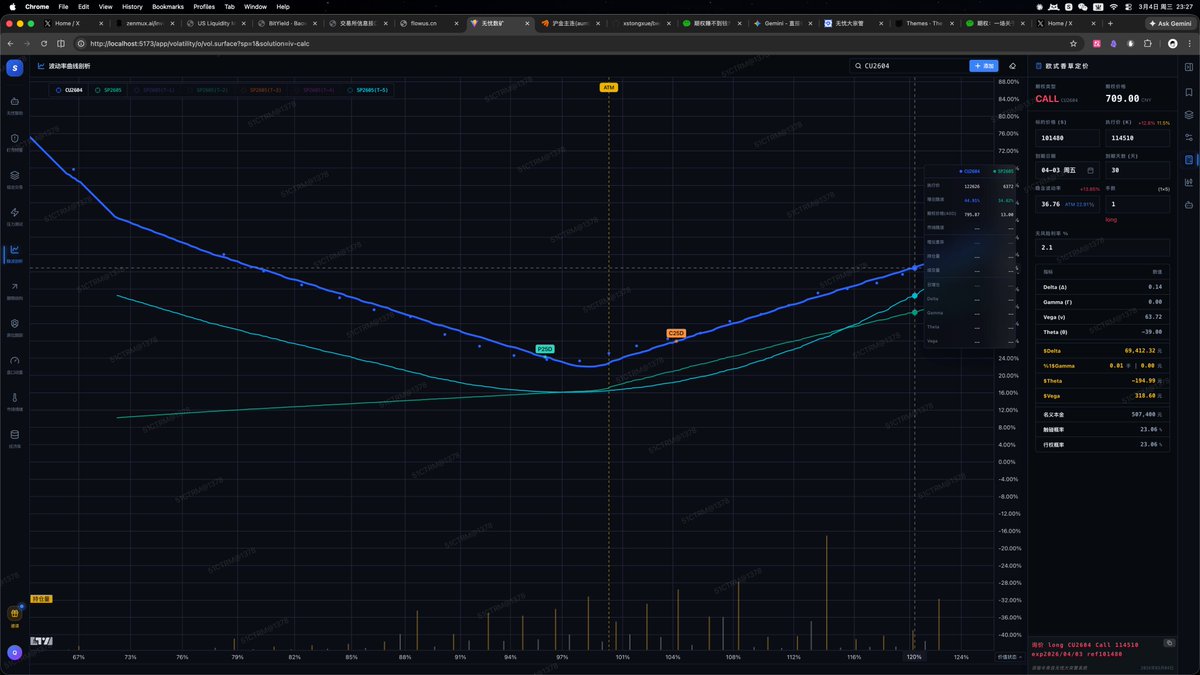Click the blue add (+) button

click(983, 66)
